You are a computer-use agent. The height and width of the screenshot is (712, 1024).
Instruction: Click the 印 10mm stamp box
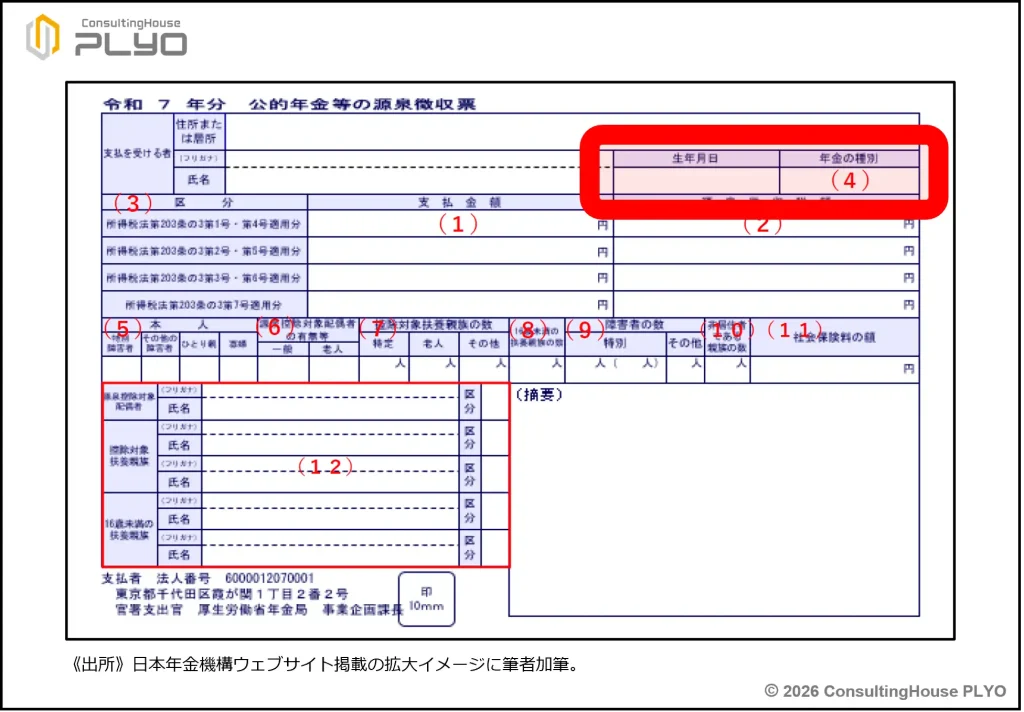426,598
